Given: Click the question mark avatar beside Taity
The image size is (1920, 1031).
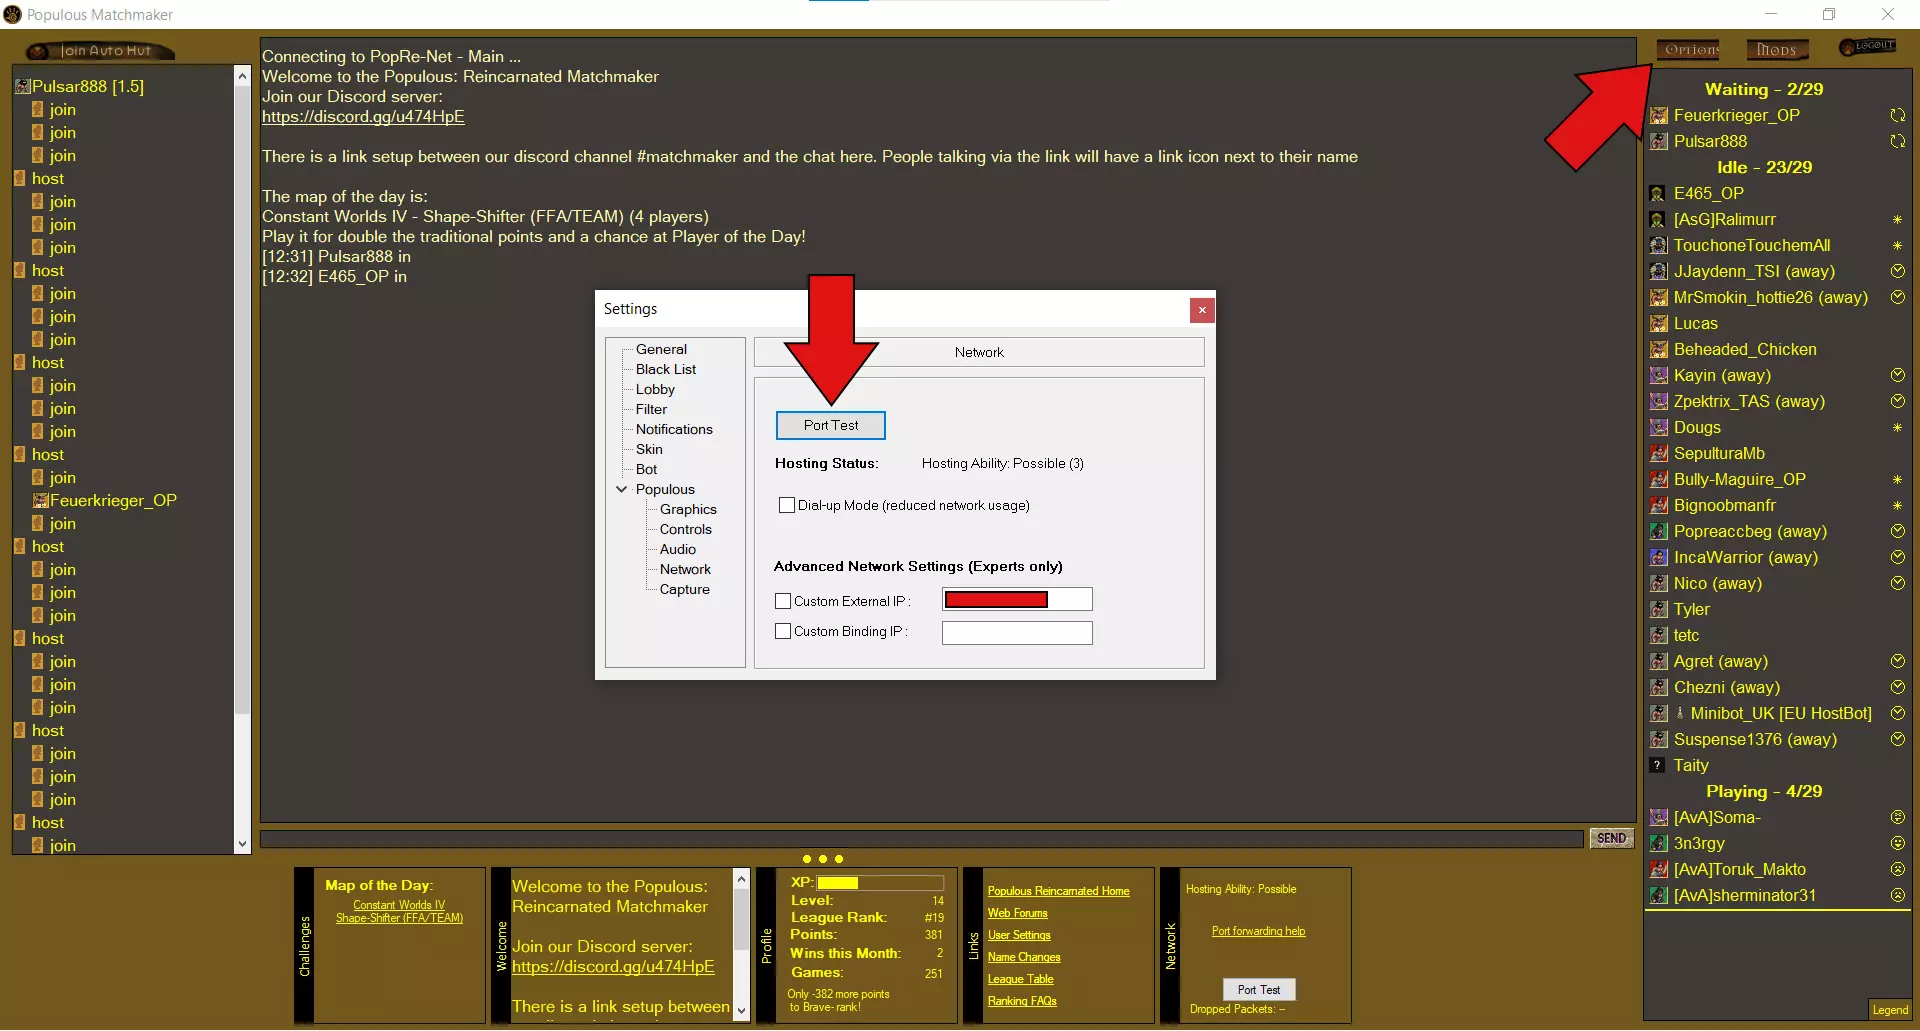Looking at the screenshot, I should point(1658,766).
